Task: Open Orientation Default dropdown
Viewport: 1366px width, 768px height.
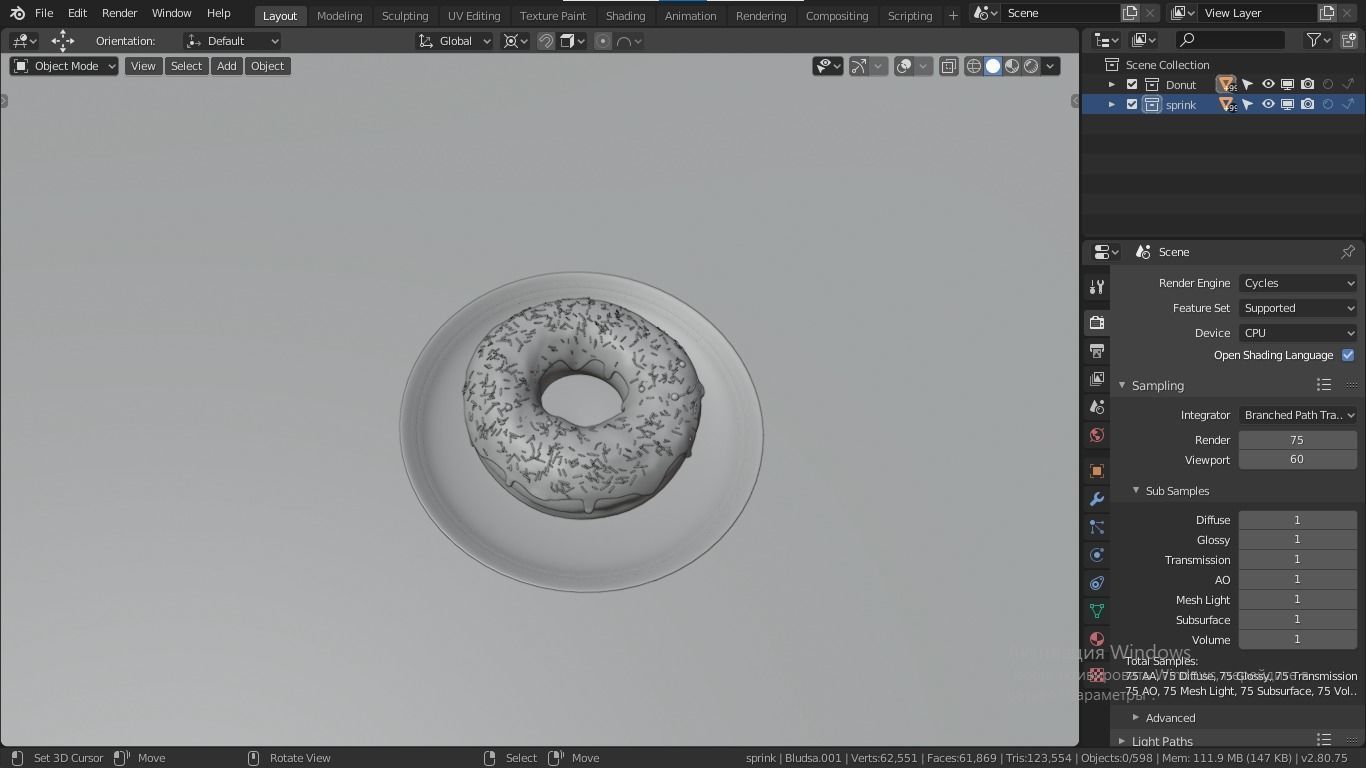Action: click(x=232, y=41)
